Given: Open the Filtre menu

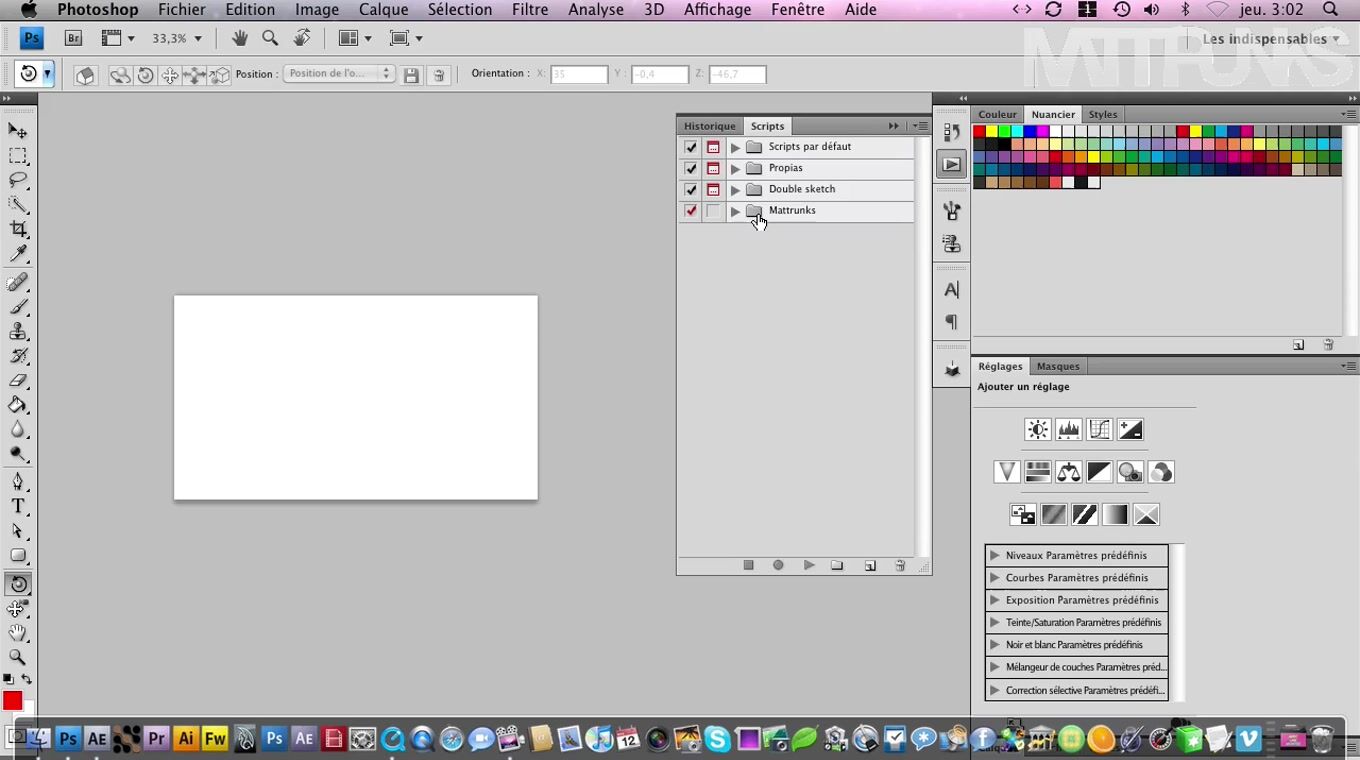Looking at the screenshot, I should point(529,10).
